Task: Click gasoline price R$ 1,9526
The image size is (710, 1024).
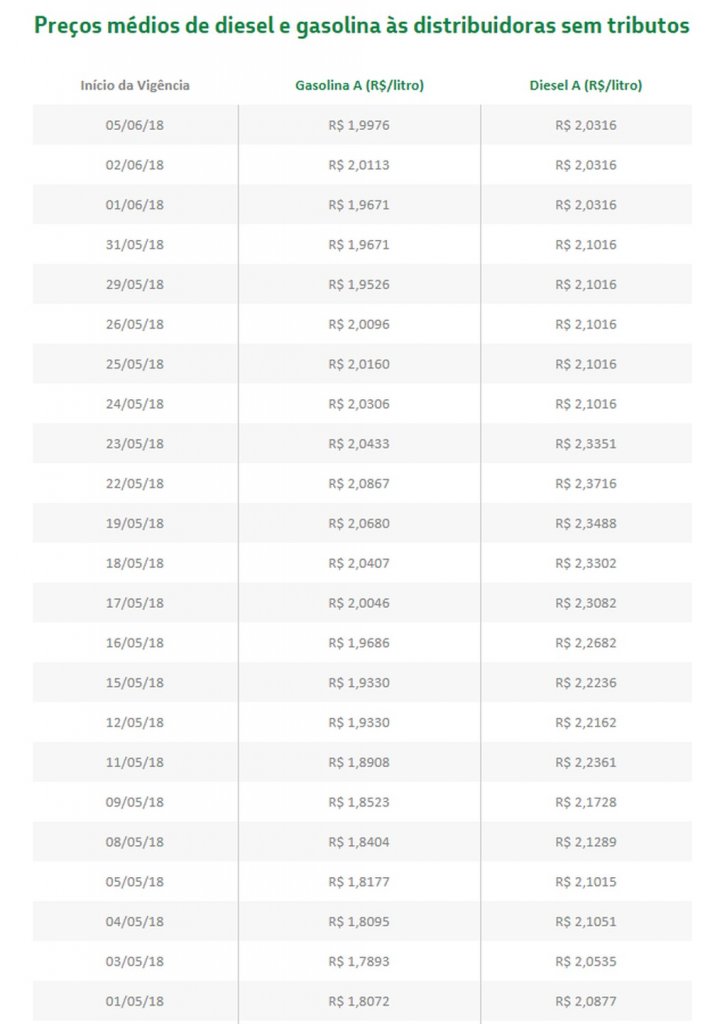Action: click(x=359, y=285)
